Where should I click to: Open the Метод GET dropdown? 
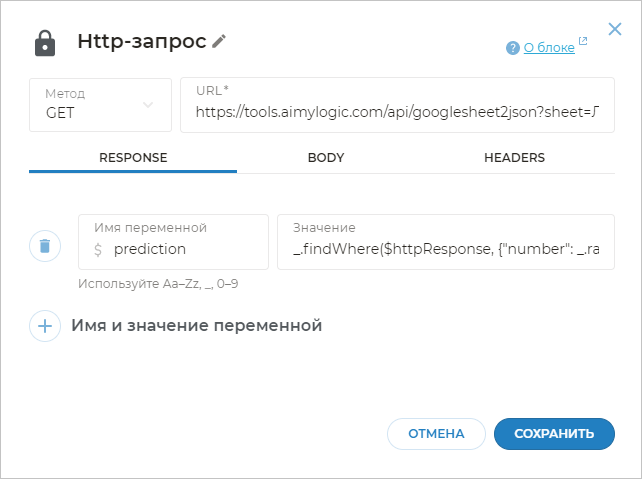pos(100,105)
